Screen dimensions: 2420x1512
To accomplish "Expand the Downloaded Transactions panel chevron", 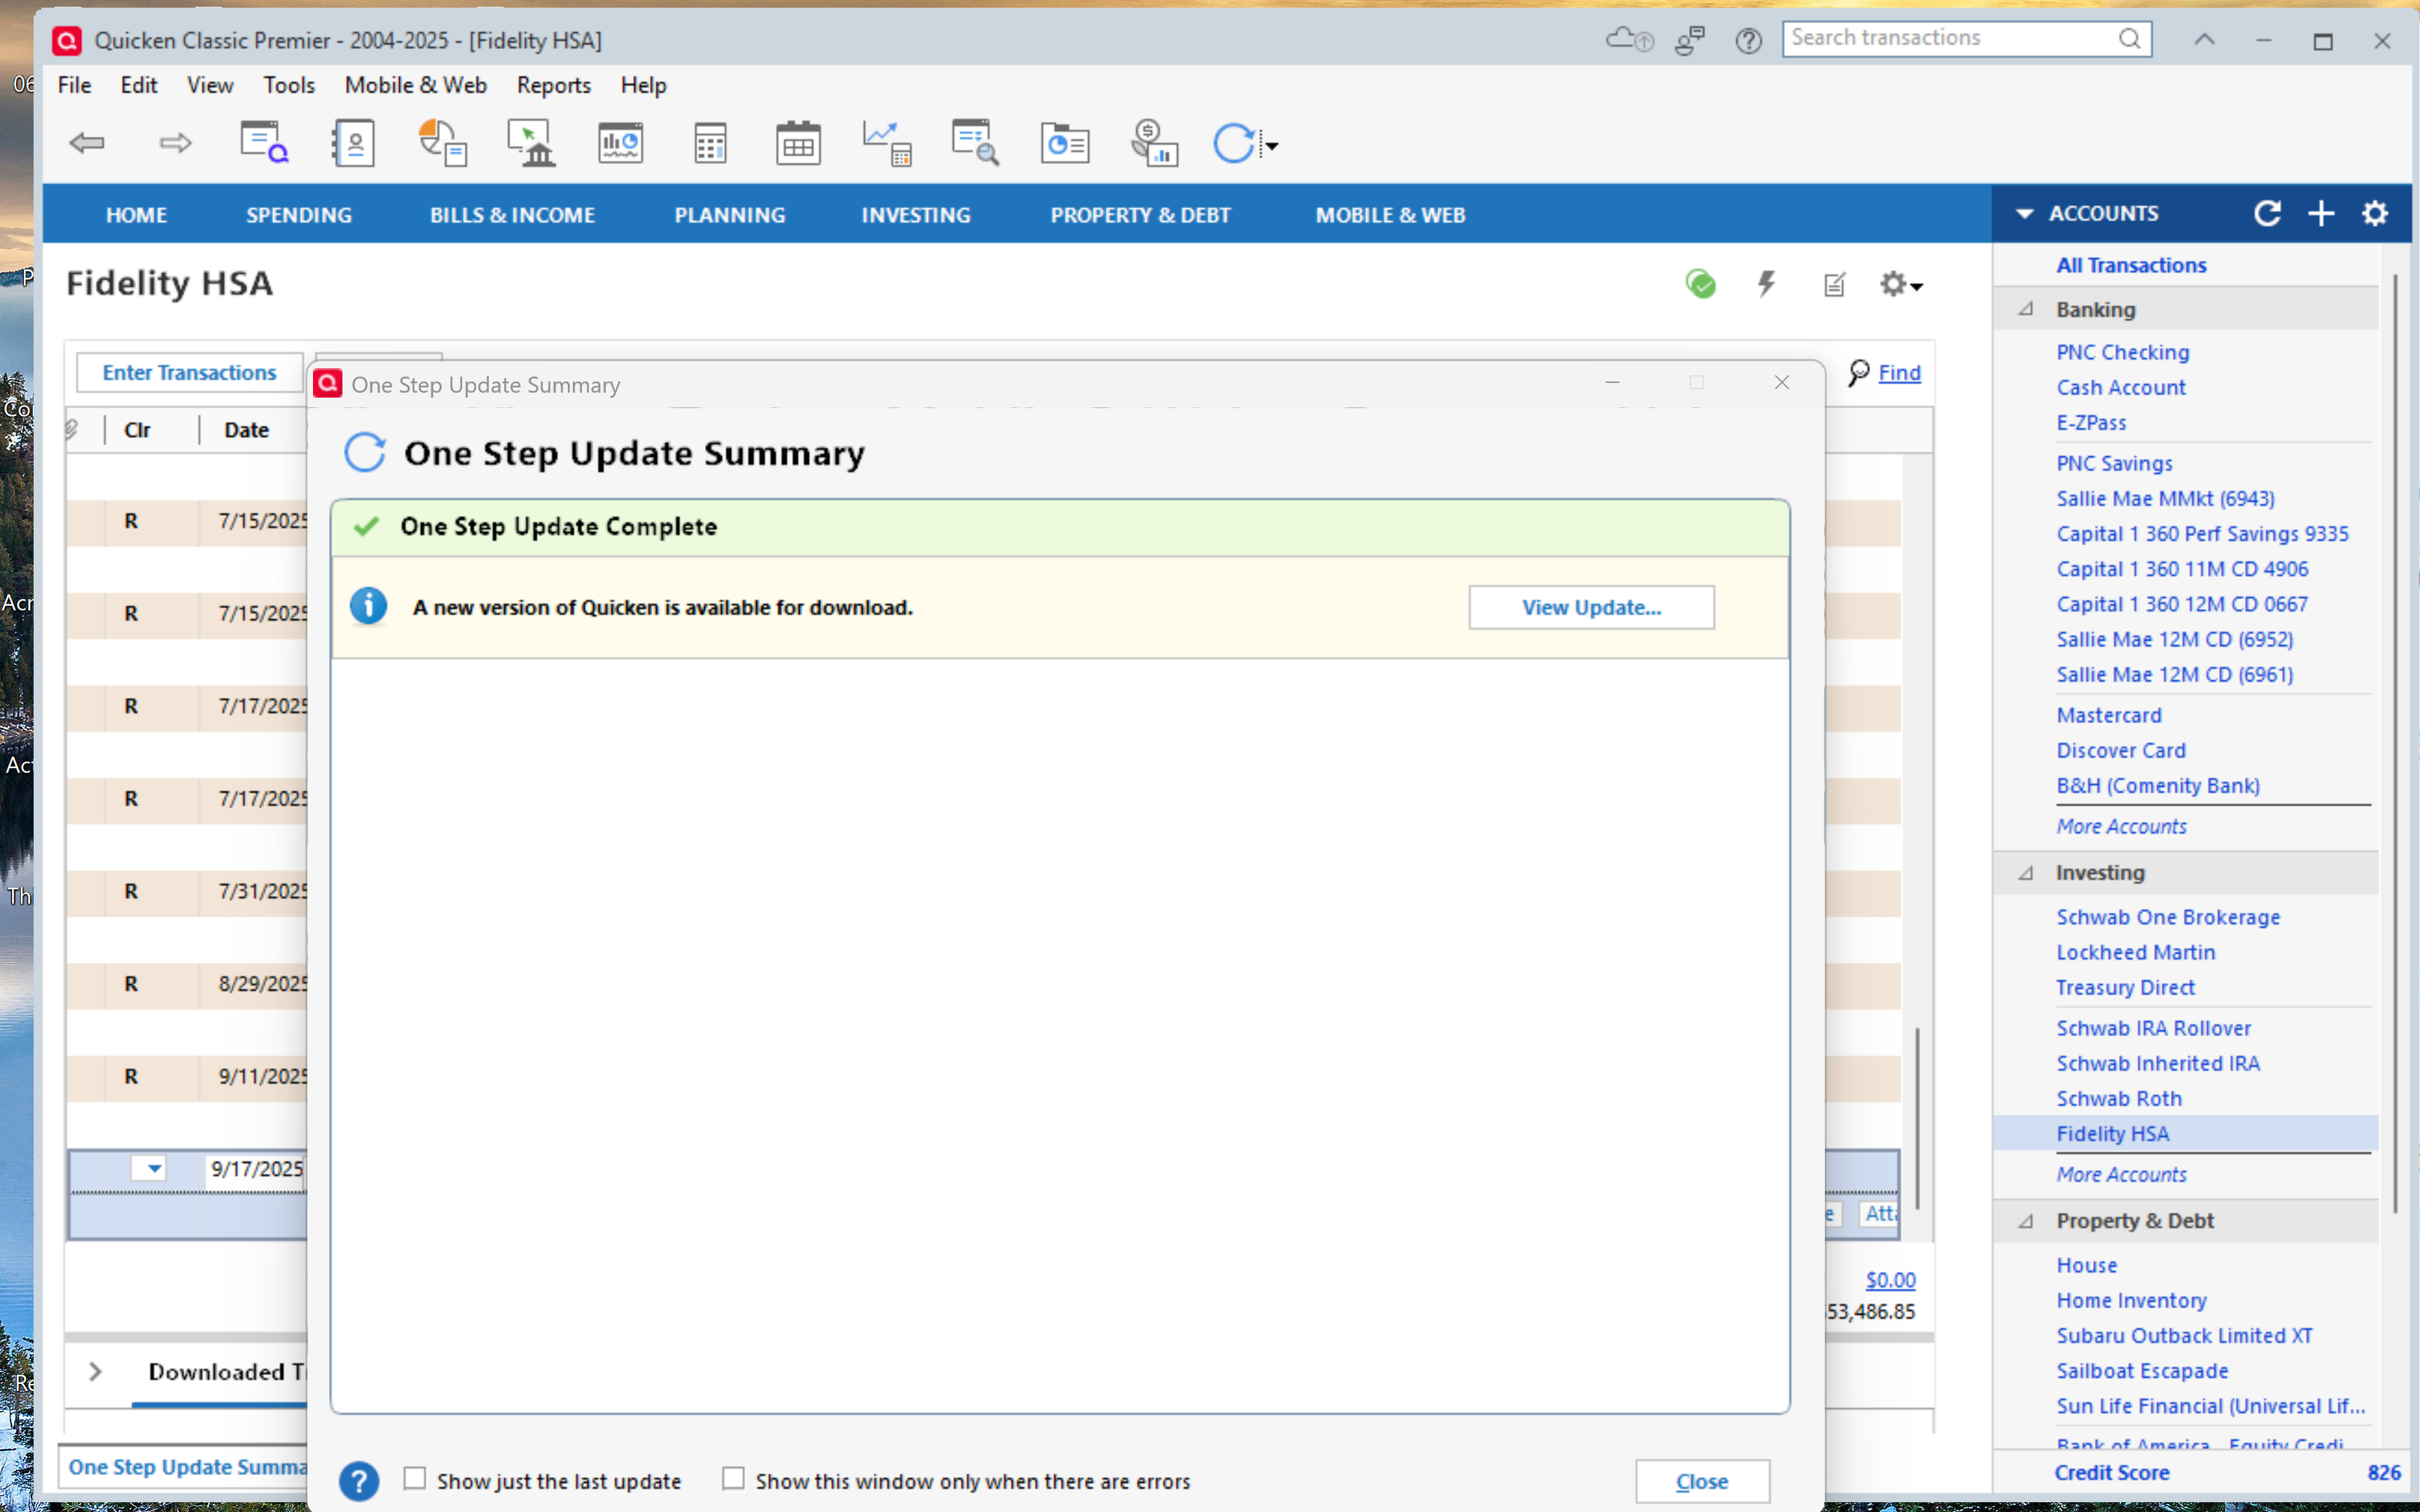I will tap(95, 1372).
